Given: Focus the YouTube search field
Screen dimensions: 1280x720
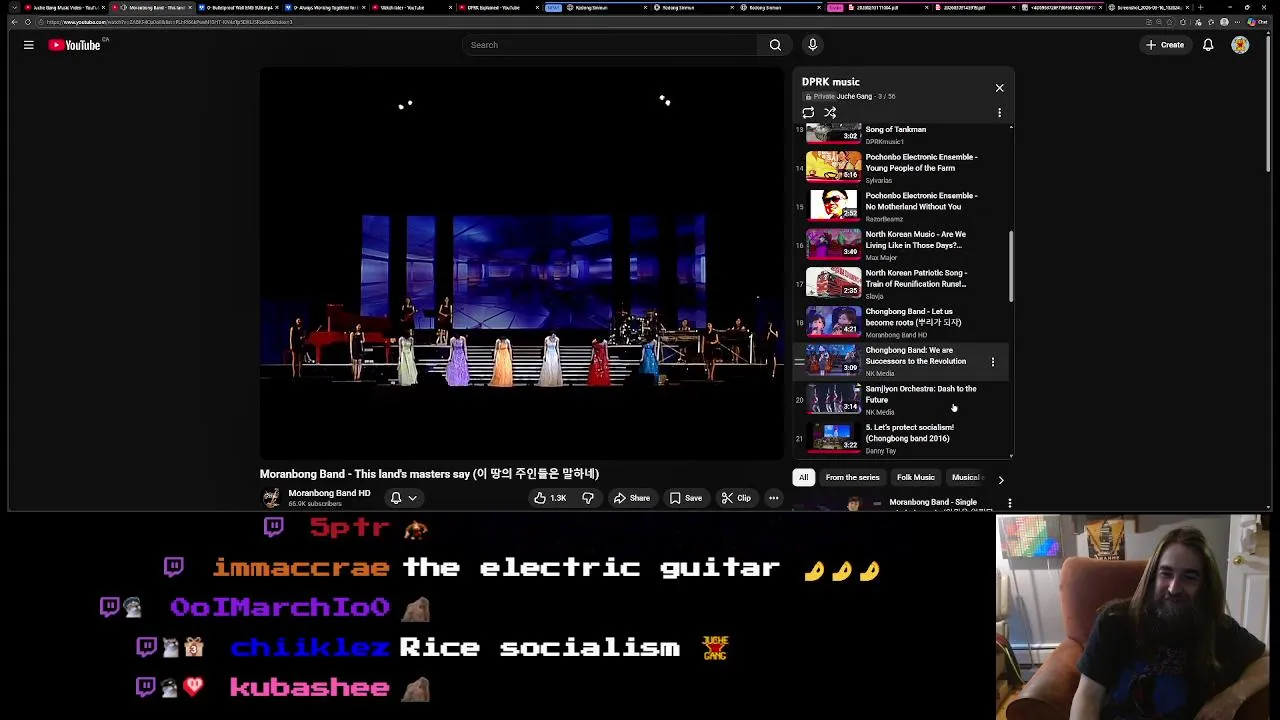Looking at the screenshot, I should (x=610, y=45).
